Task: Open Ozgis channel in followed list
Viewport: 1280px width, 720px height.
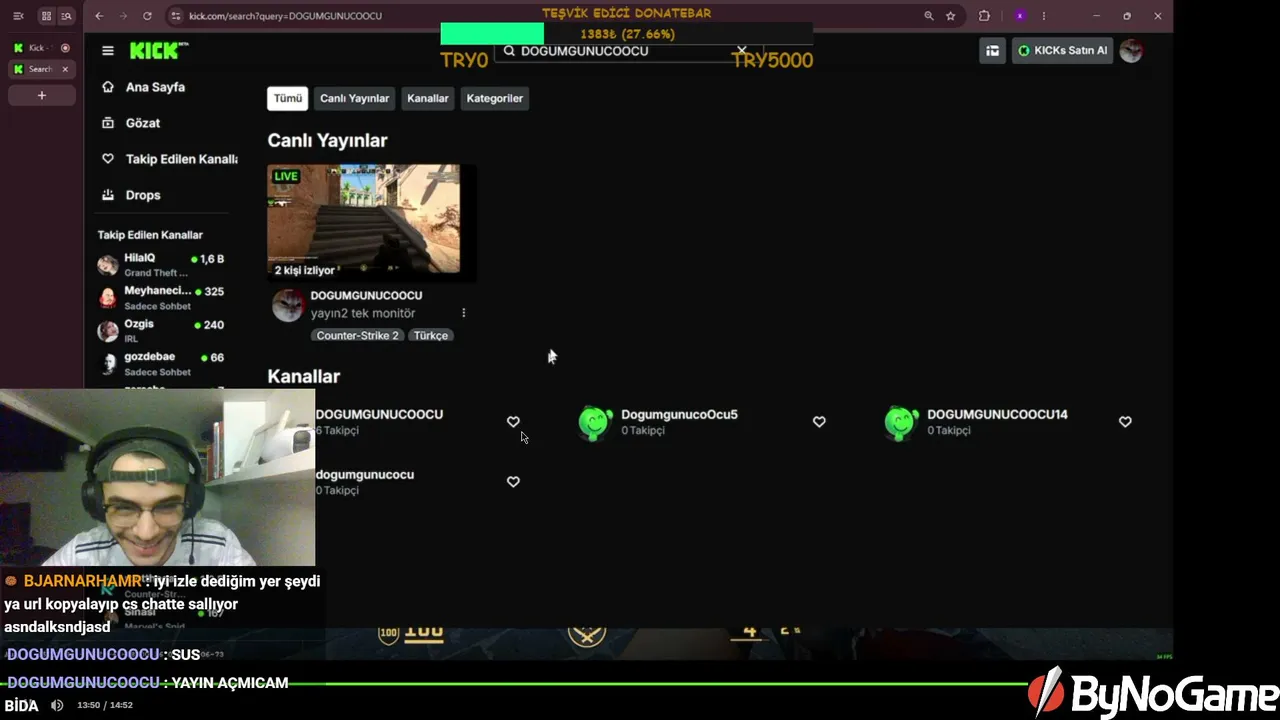Action: (x=160, y=331)
